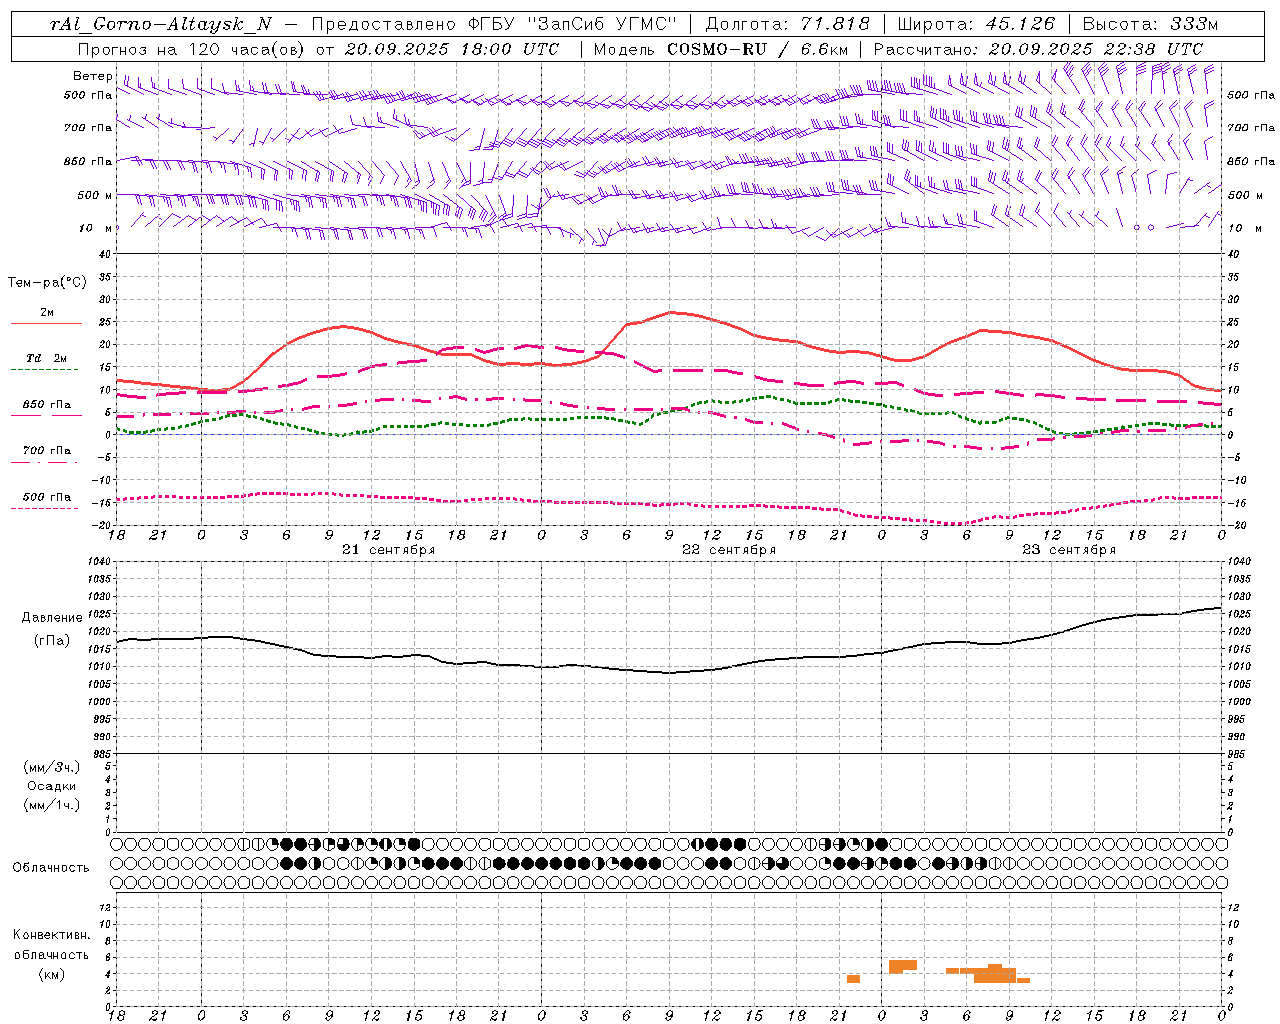Click the 22 сентября date label
This screenshot has height=1024, width=1280.
pos(729,550)
